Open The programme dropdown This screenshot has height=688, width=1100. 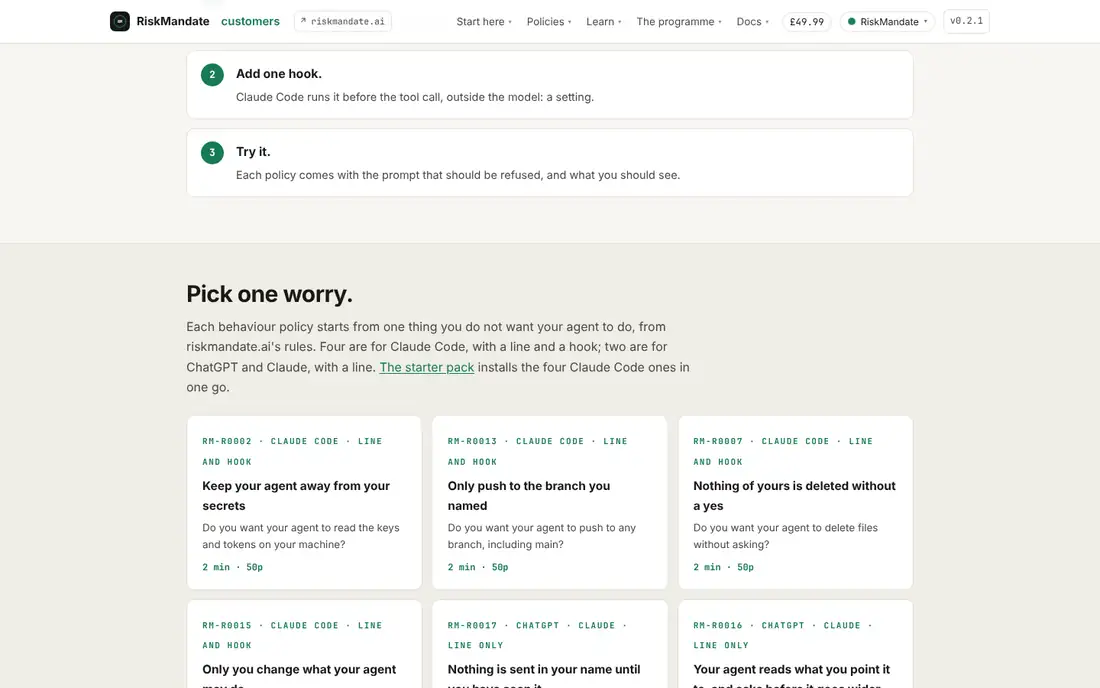click(x=679, y=22)
